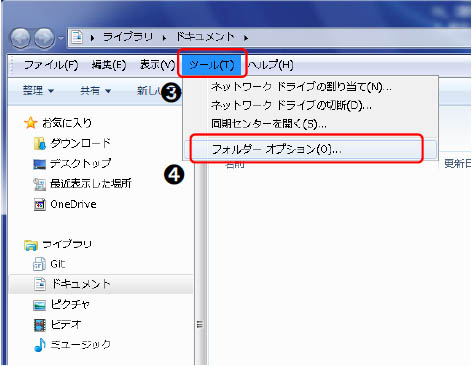Image resolution: width=472 pixels, height=366 pixels.
Task: Open the ツール(T) menu
Action: click(211, 64)
